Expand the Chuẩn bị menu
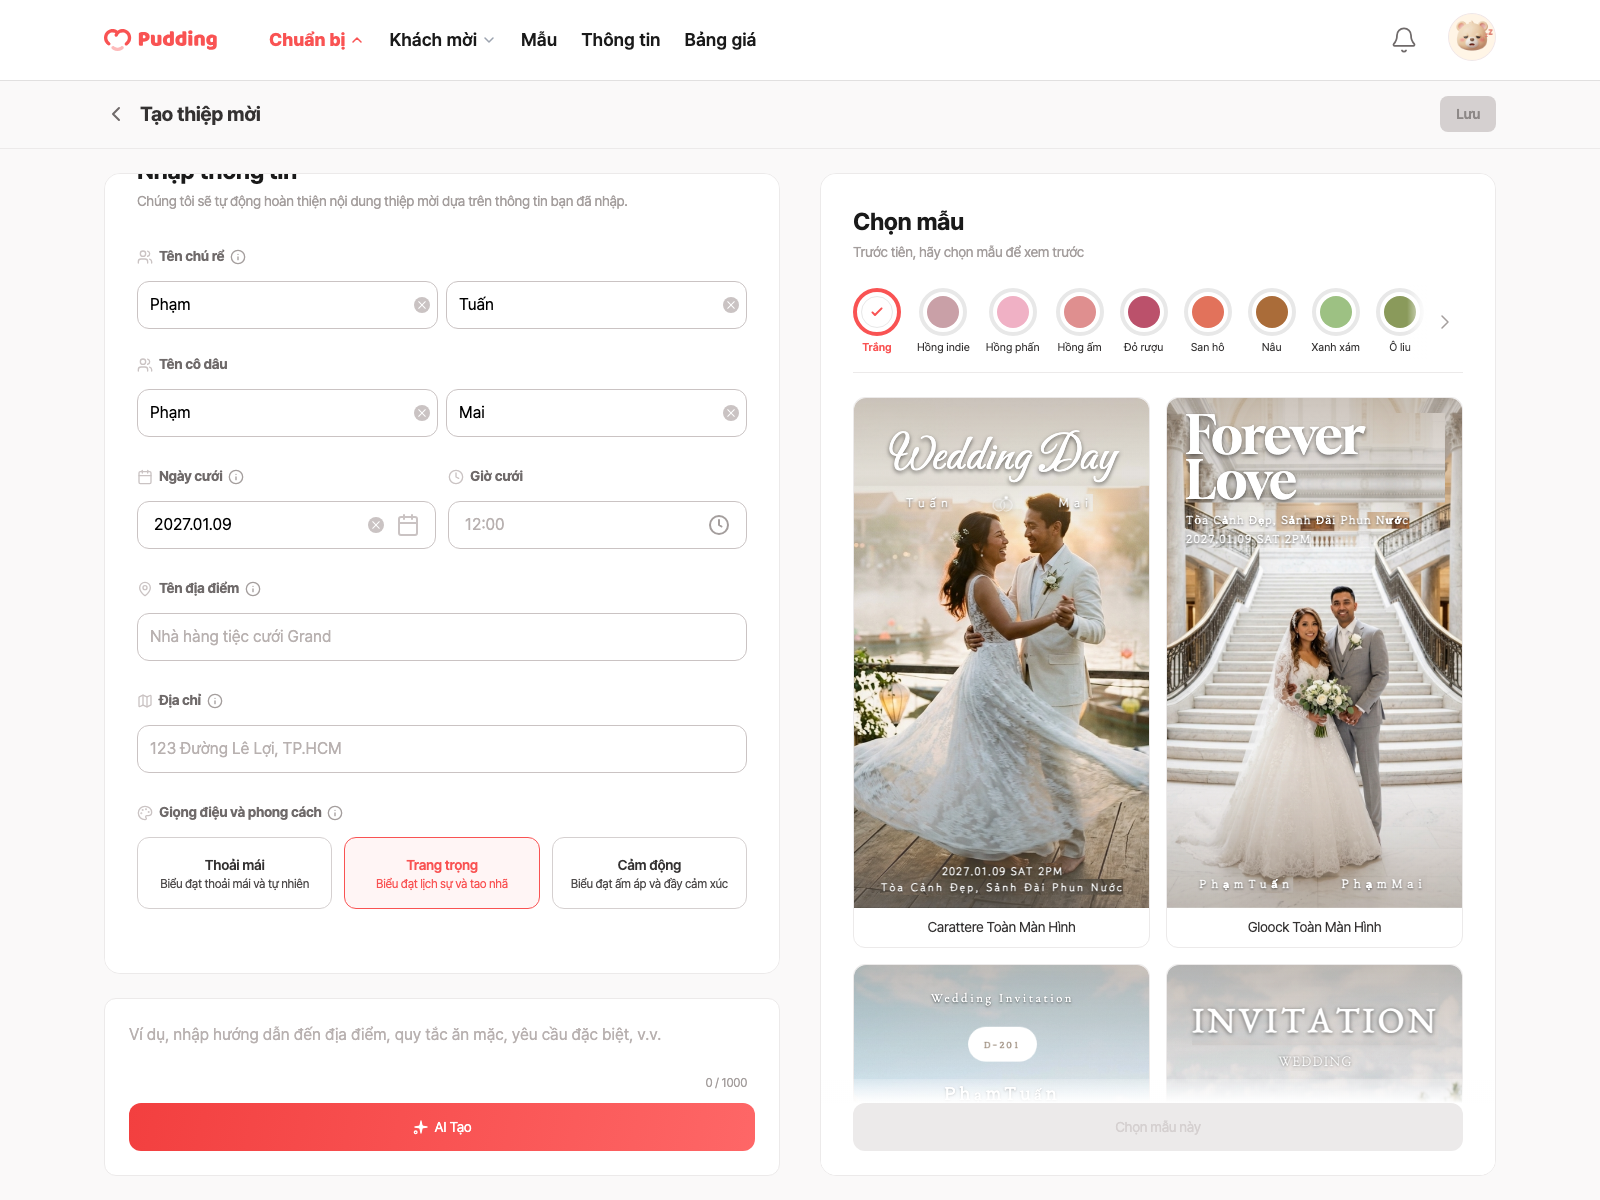This screenshot has width=1600, height=1200. 315,40
